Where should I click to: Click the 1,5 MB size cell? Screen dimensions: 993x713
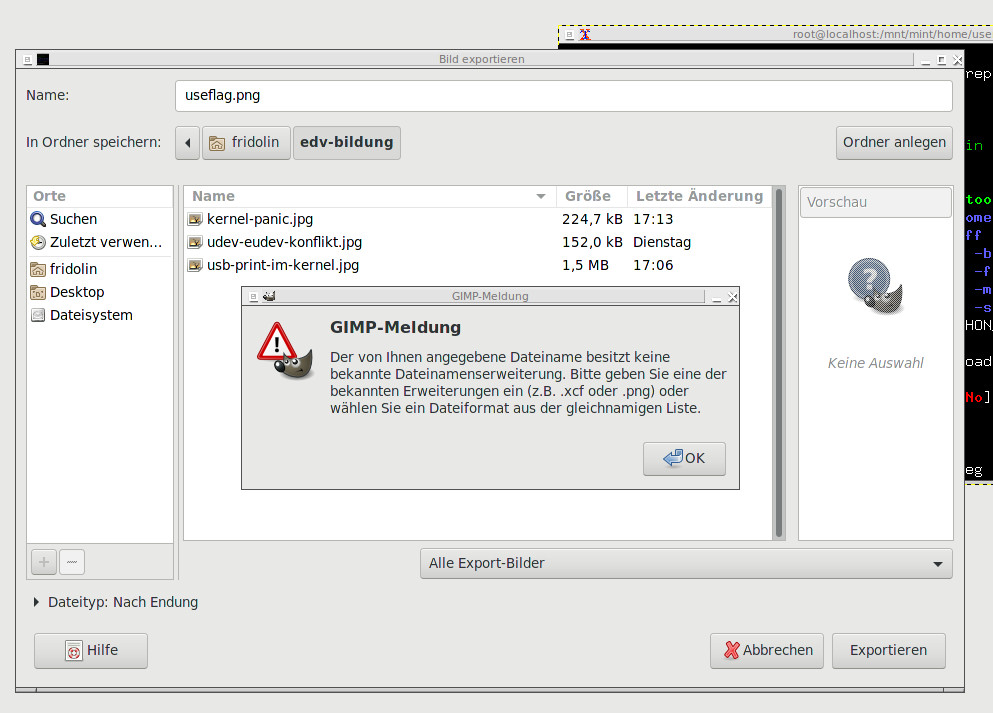click(585, 265)
